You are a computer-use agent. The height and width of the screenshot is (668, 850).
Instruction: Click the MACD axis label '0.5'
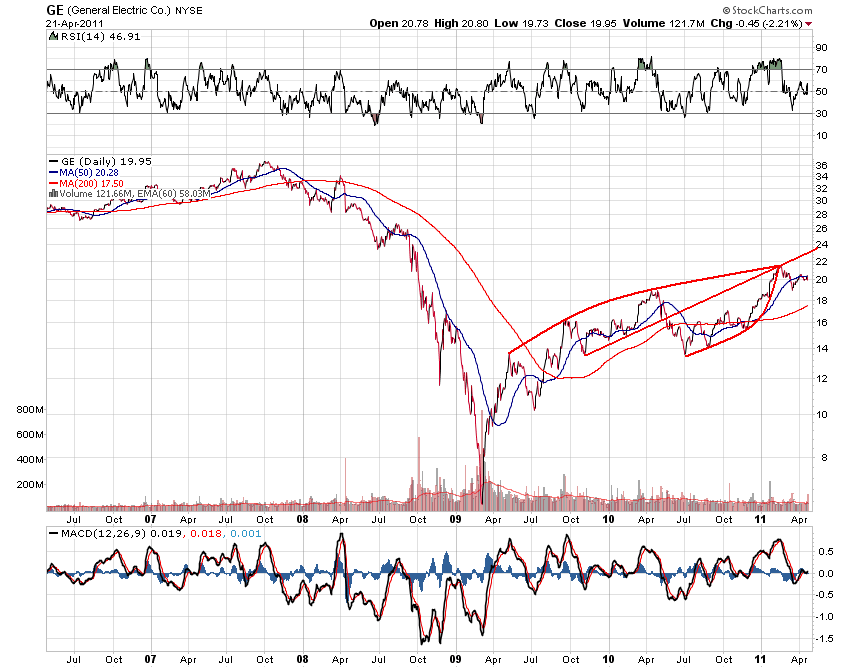(826, 551)
